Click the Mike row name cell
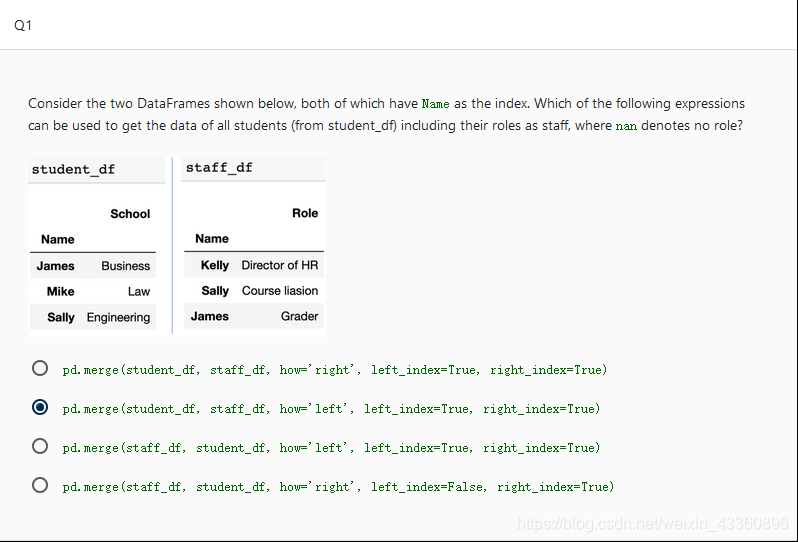The width and height of the screenshot is (798, 542). (61, 292)
